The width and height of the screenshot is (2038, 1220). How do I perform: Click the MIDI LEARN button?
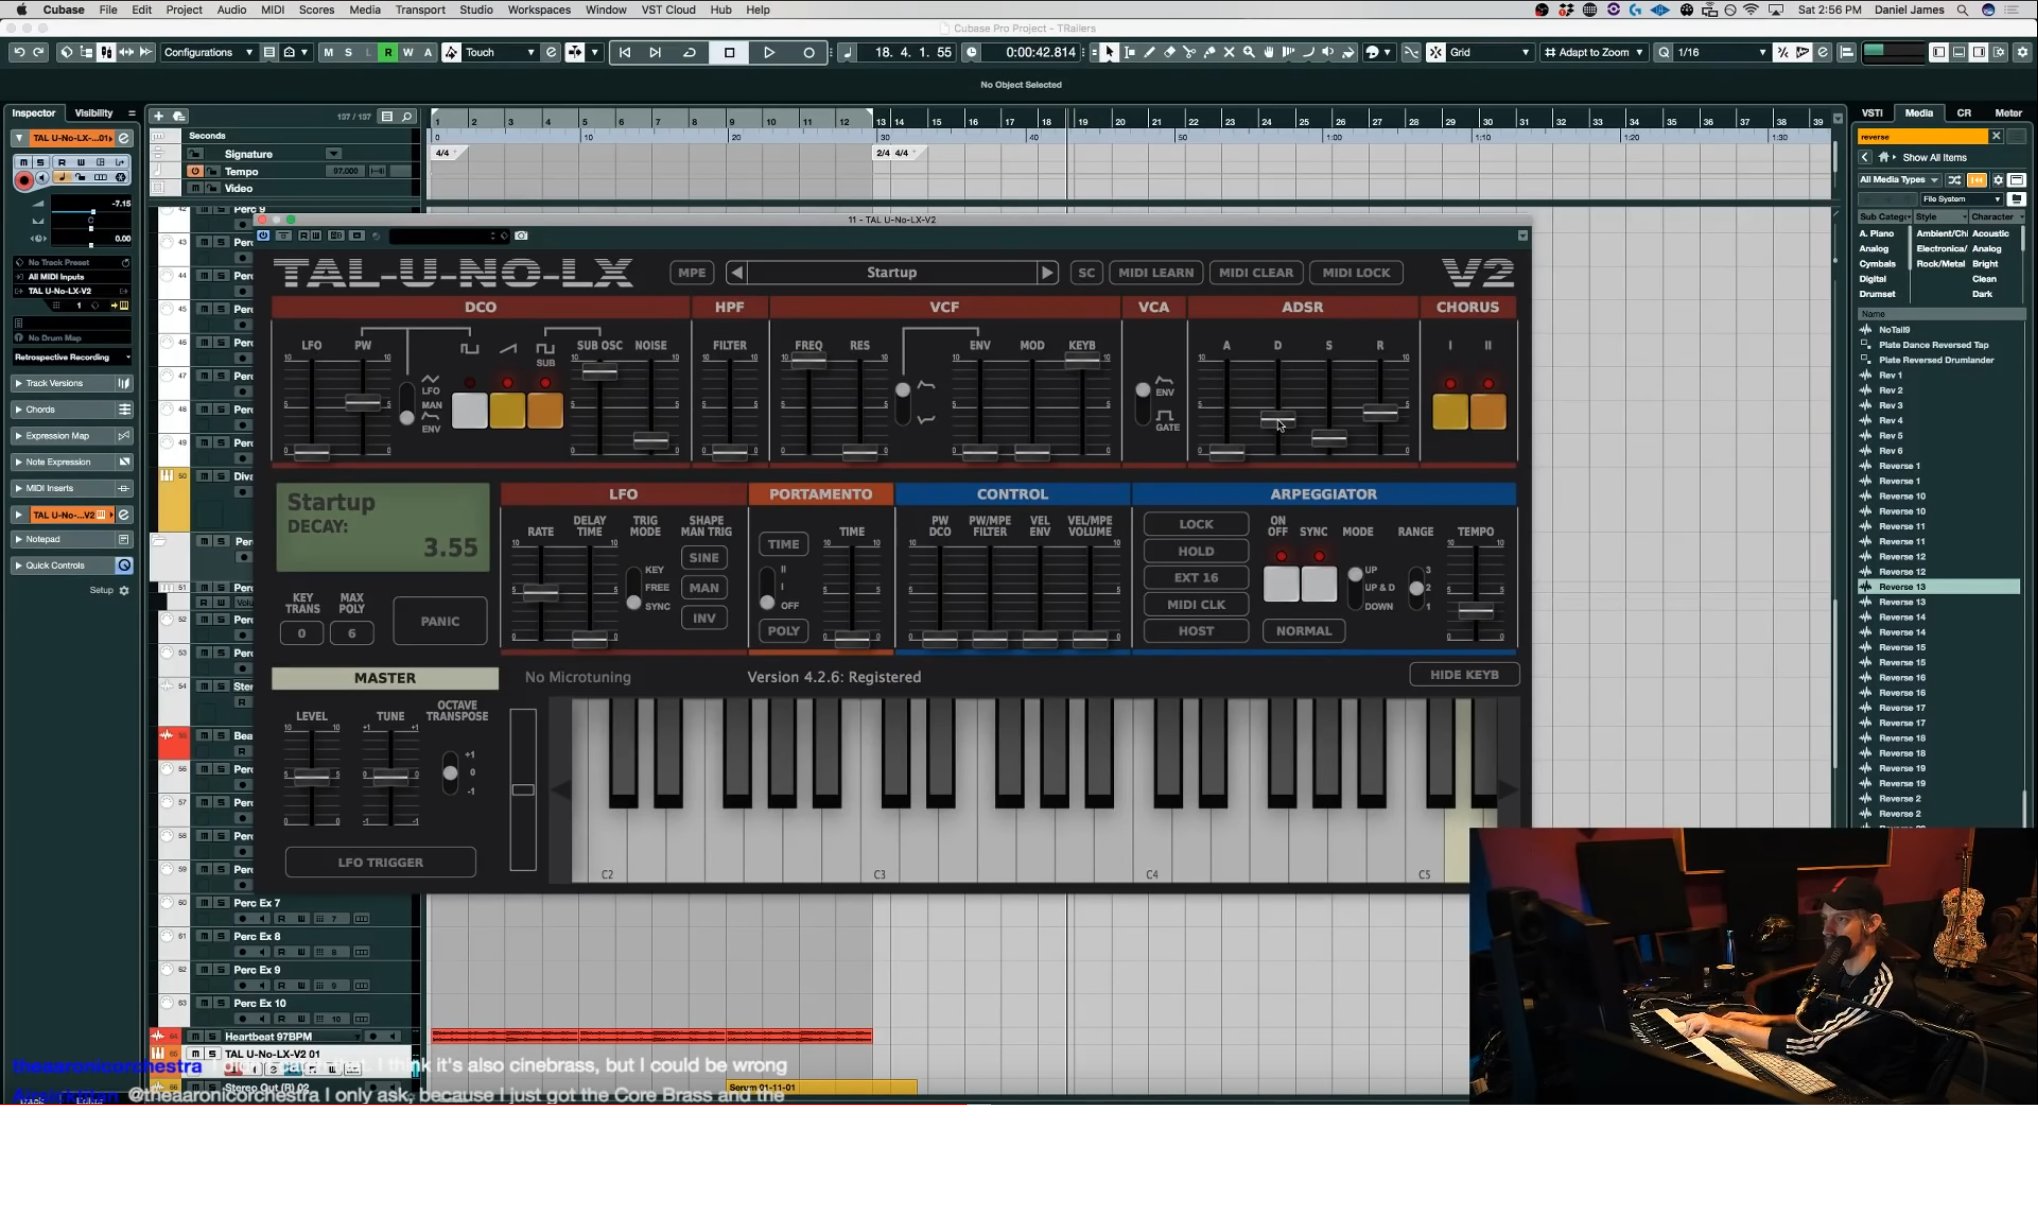1155,272
